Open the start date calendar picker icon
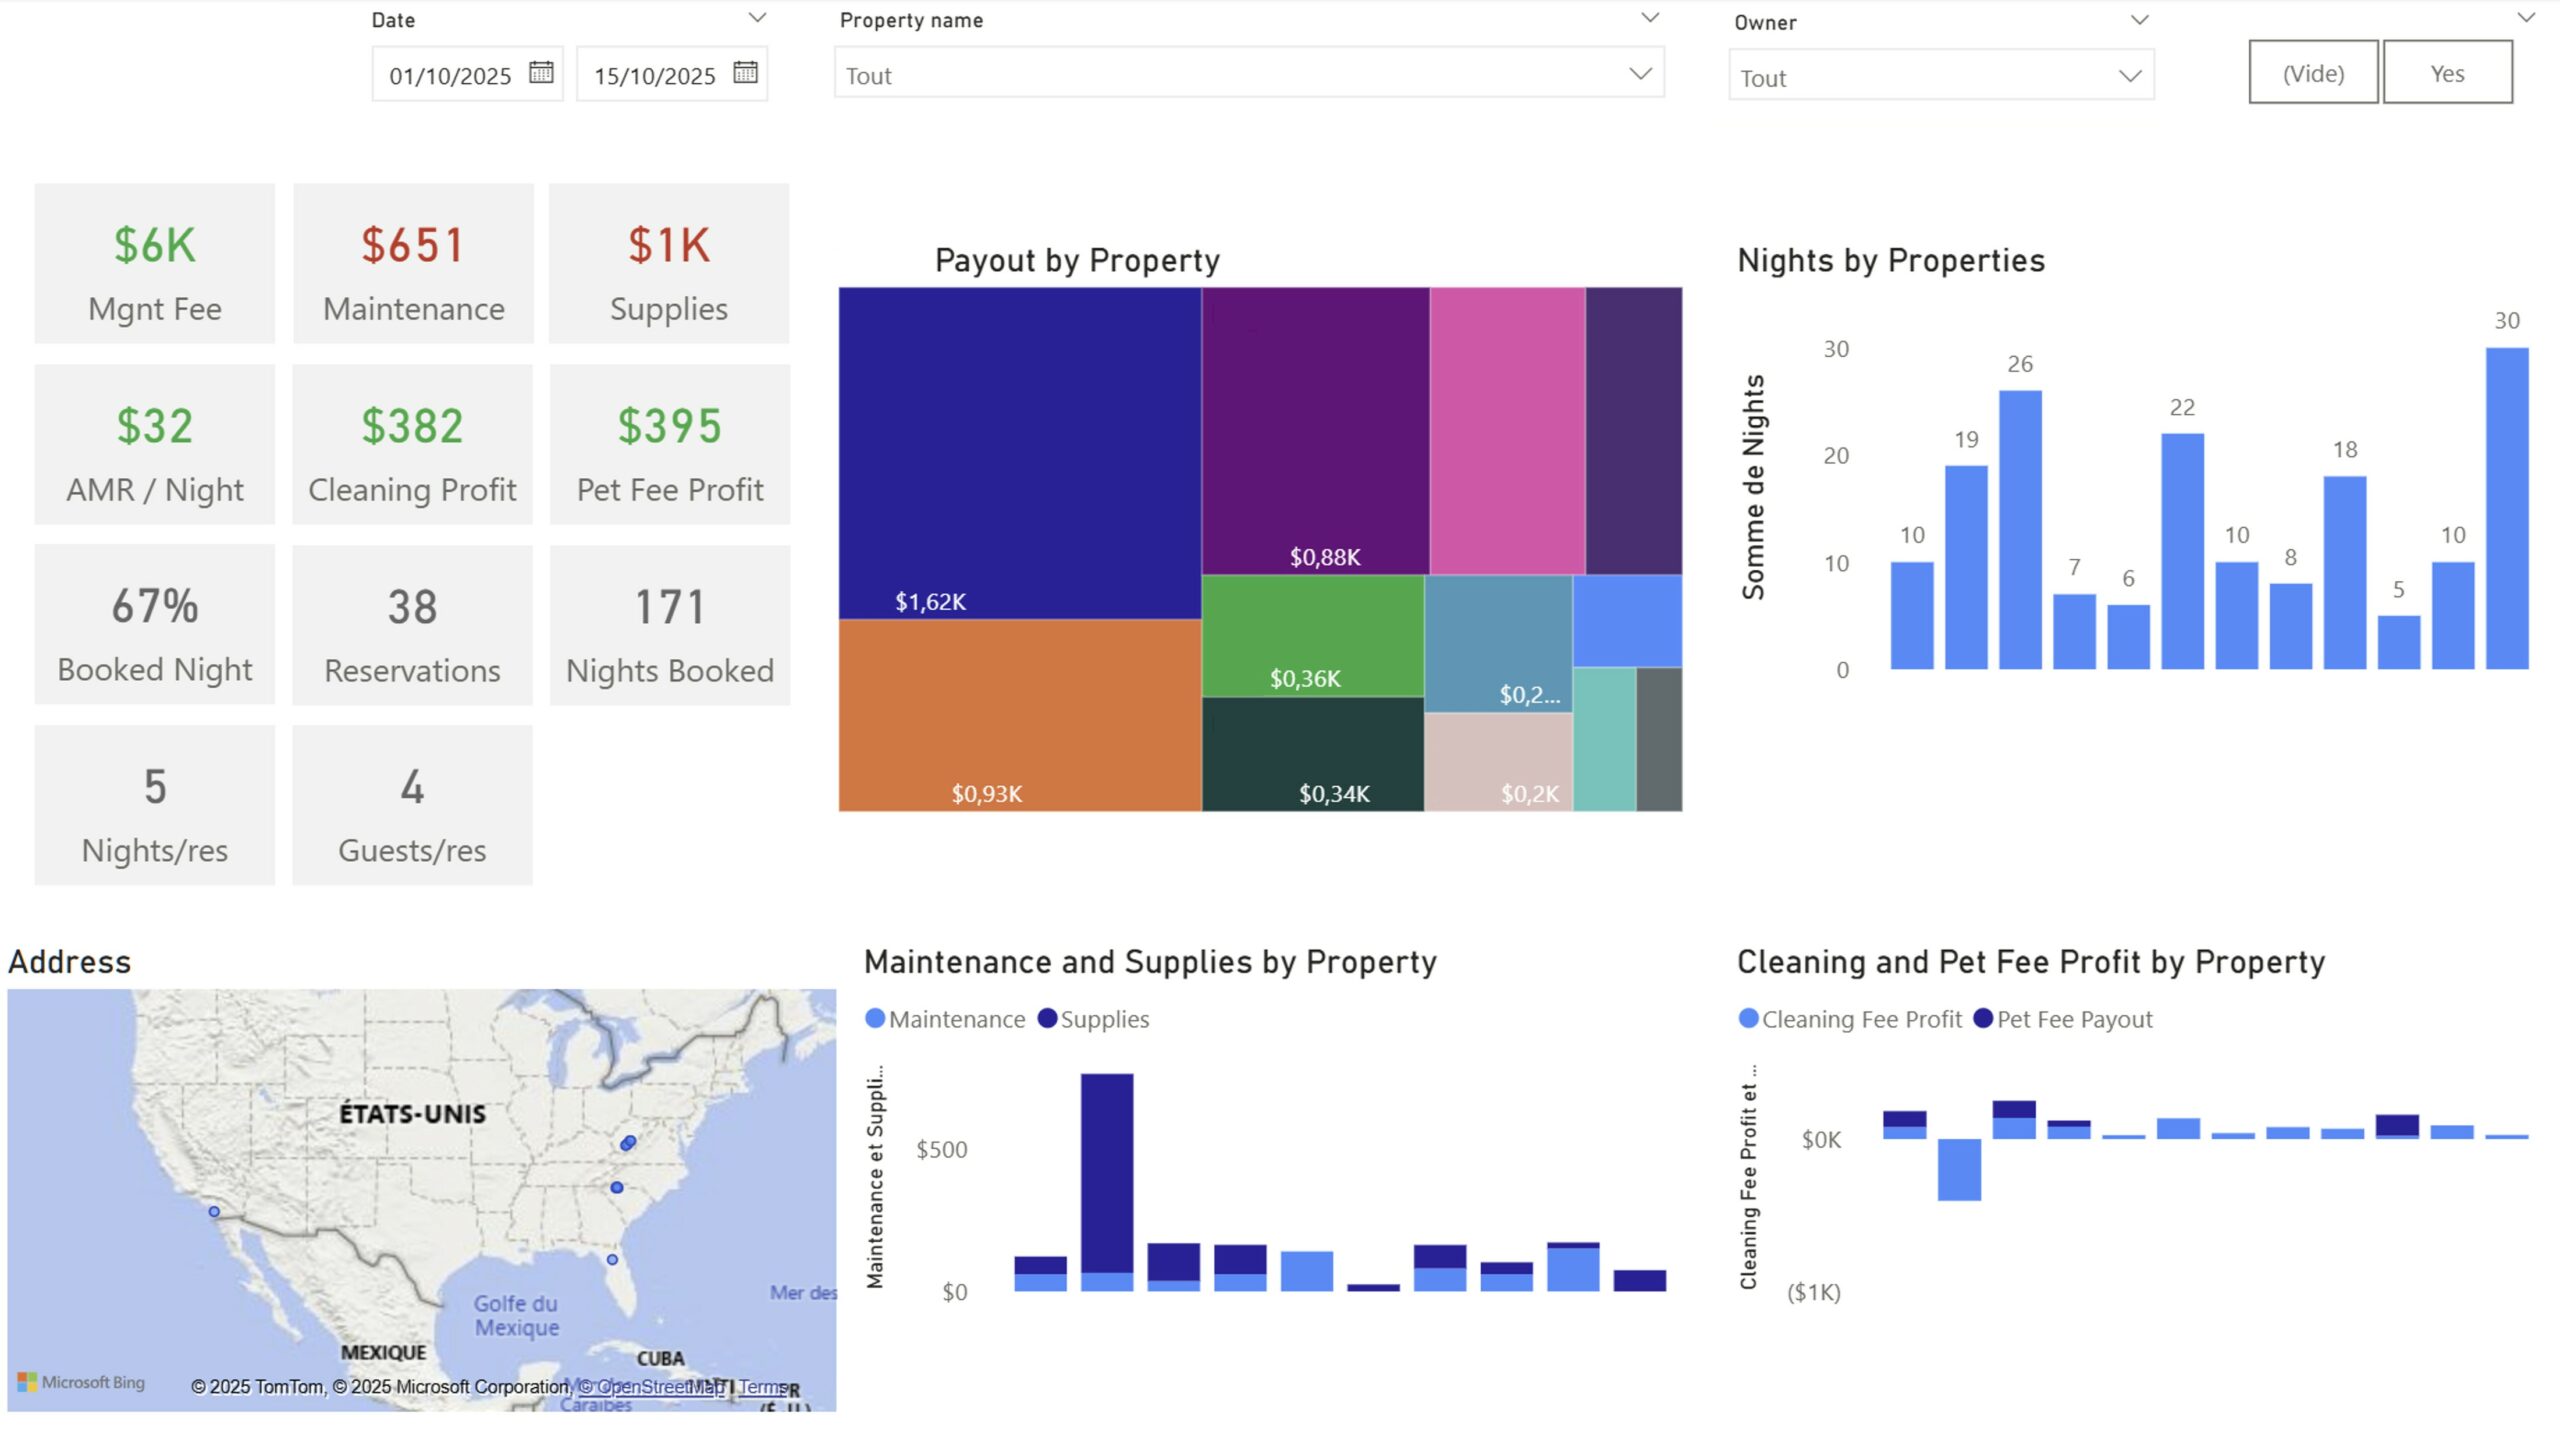 click(541, 72)
